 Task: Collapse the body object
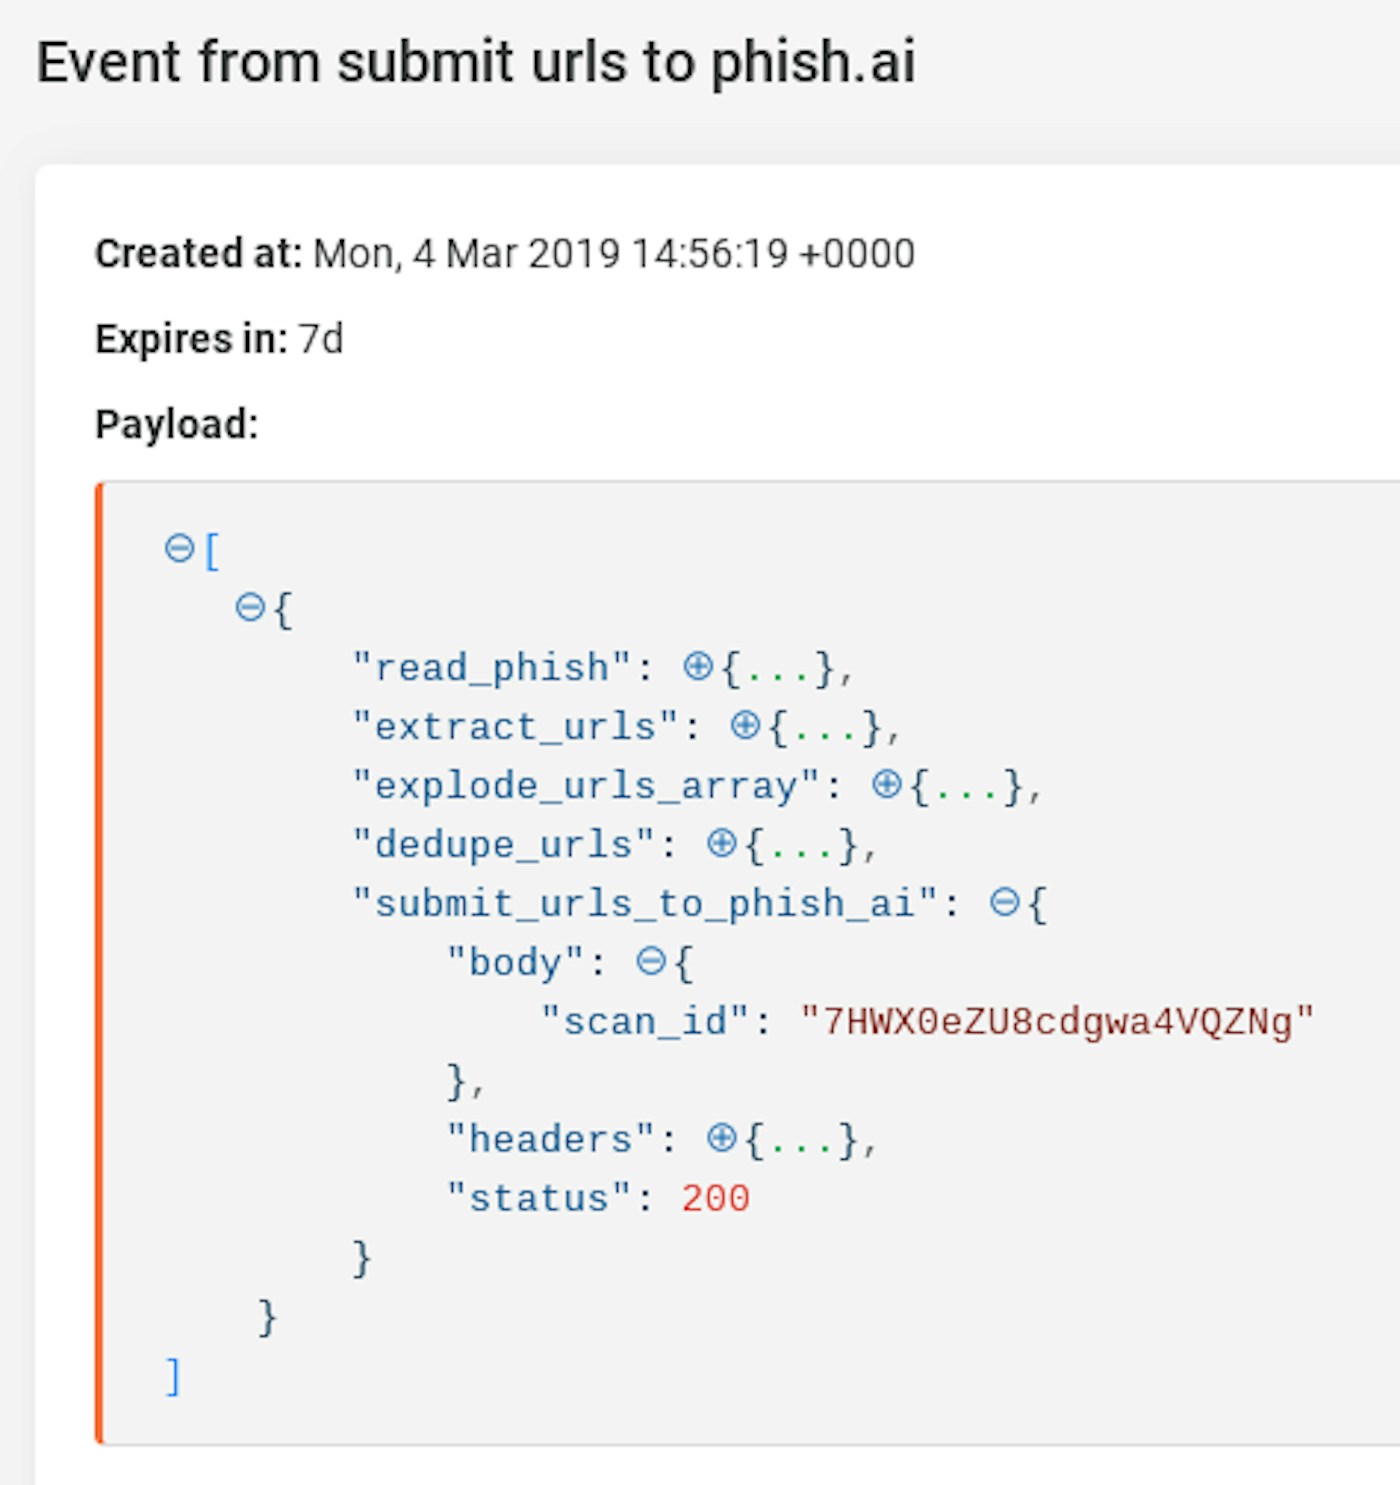[651, 961]
